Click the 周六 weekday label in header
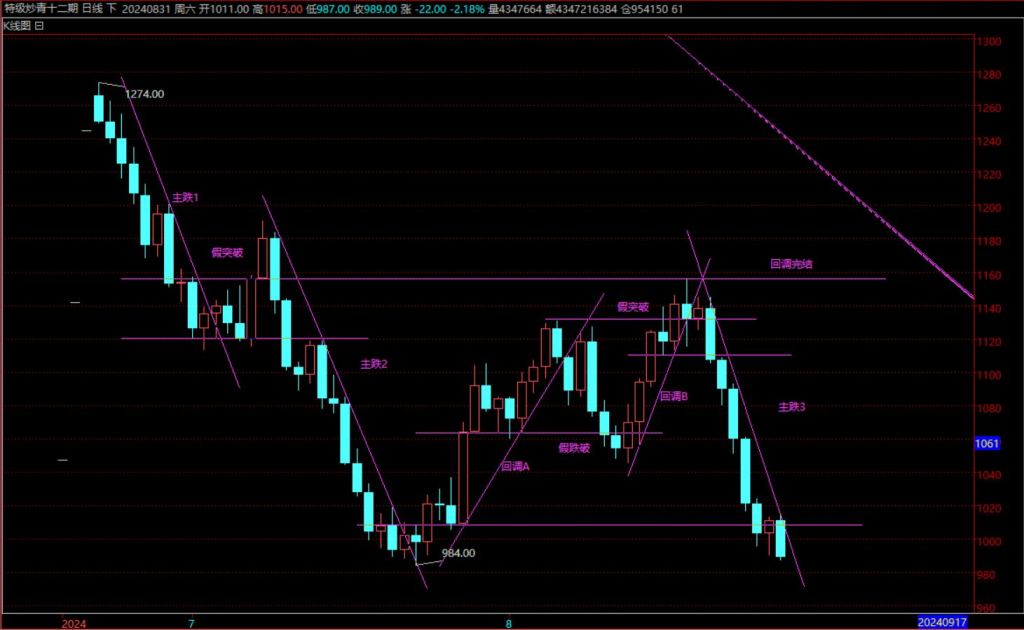Screen dimensions: 1024x630 (x=185, y=9)
